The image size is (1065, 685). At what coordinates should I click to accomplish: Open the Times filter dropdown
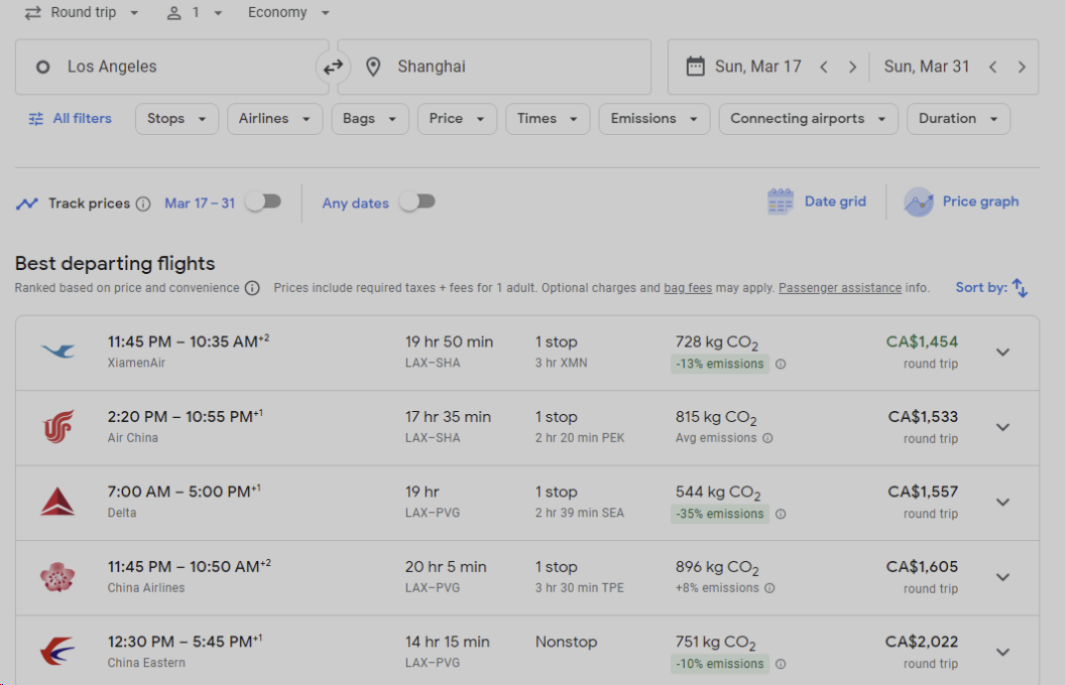pos(547,119)
